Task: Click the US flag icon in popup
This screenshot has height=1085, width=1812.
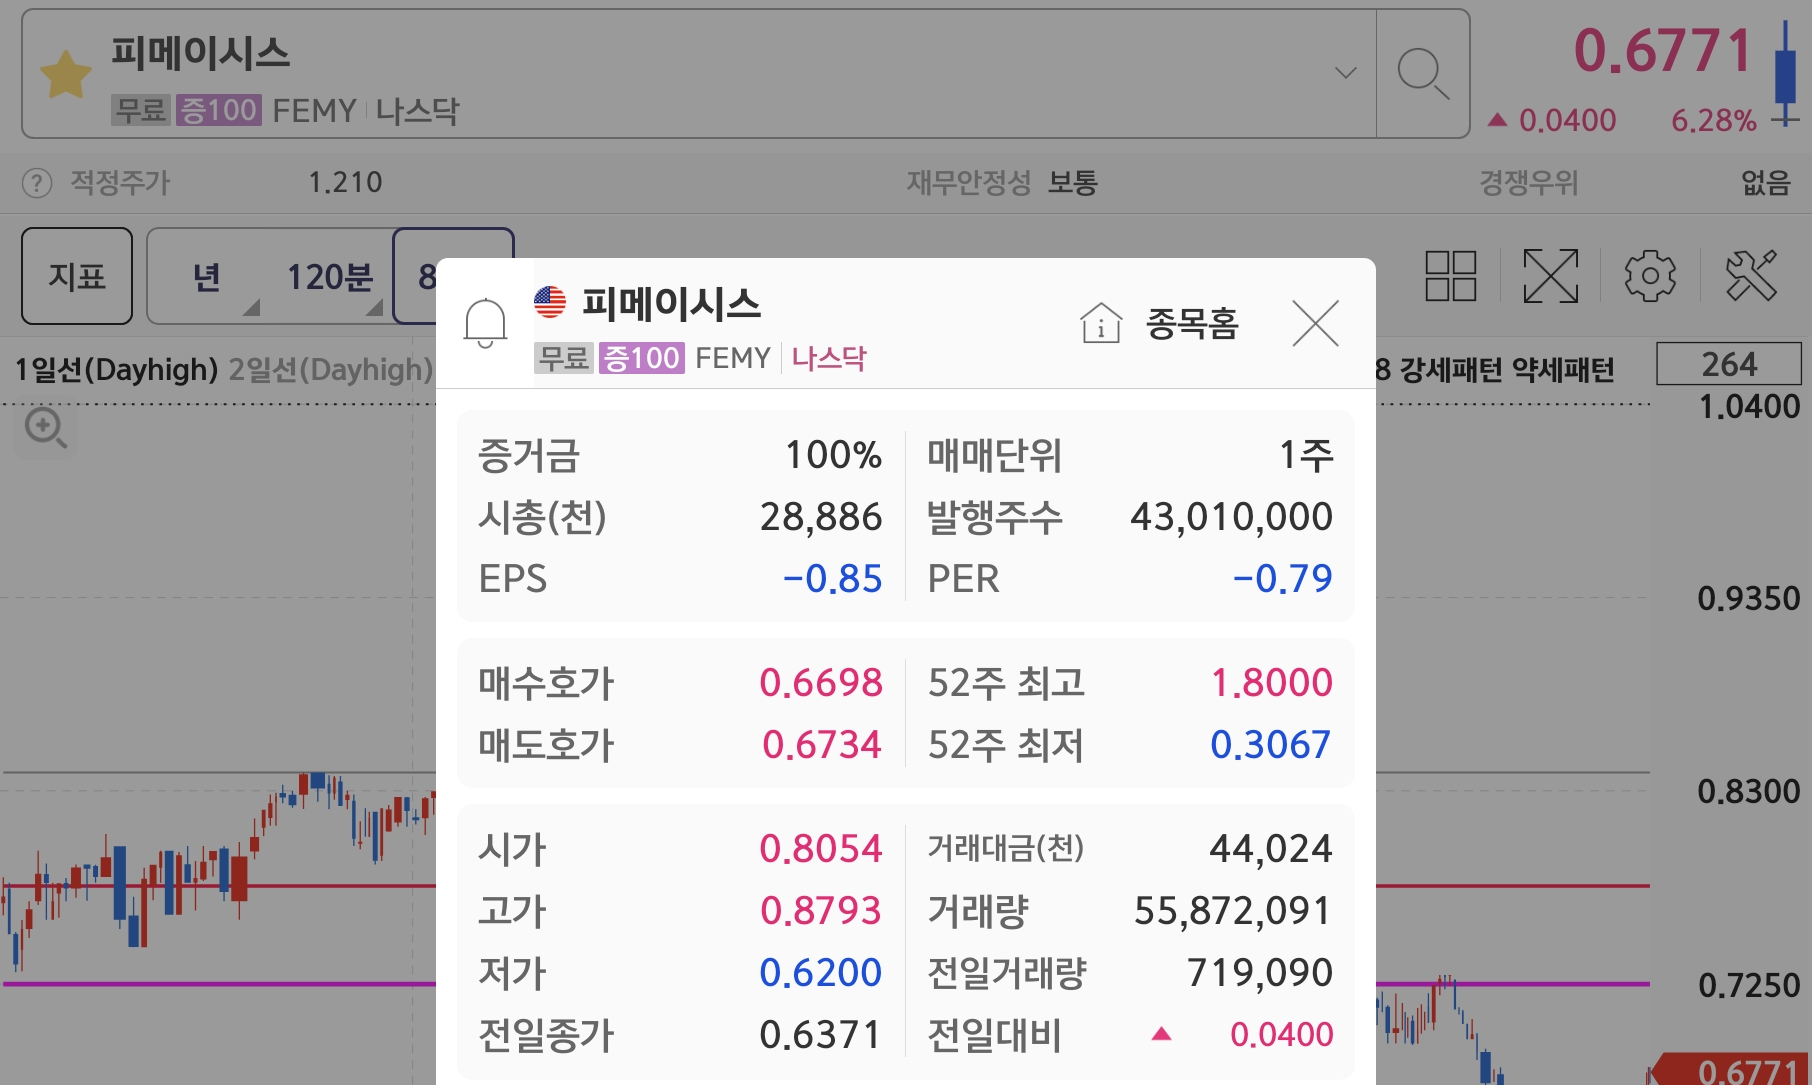Action: (x=550, y=301)
